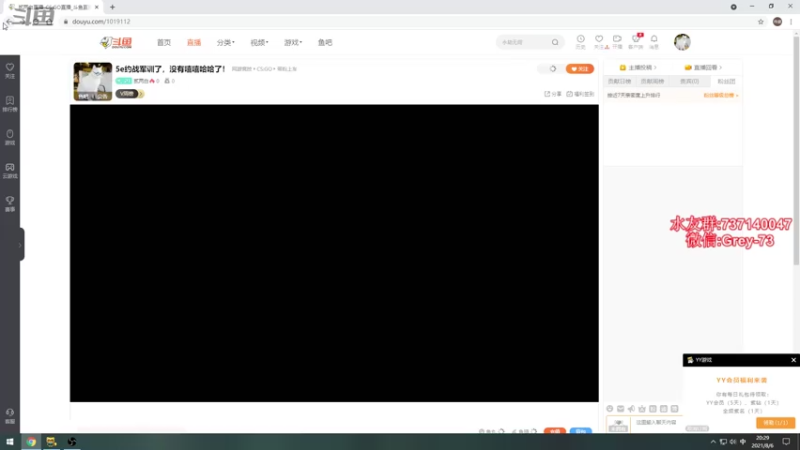800x450 pixels.
Task: Click the check-in link beside 分享
Action: click(580, 94)
